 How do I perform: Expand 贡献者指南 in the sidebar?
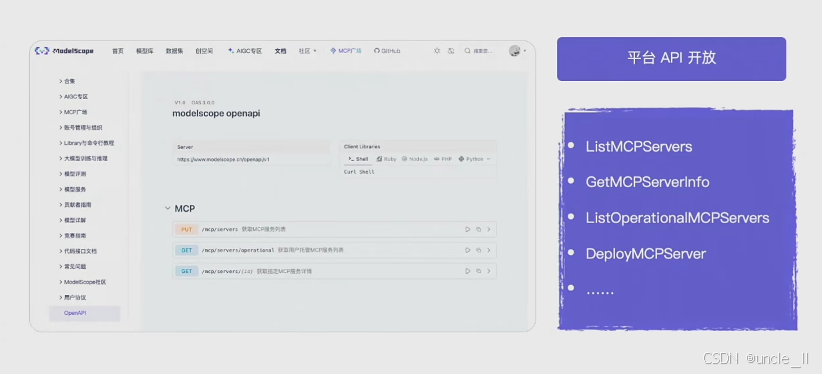tap(75, 205)
